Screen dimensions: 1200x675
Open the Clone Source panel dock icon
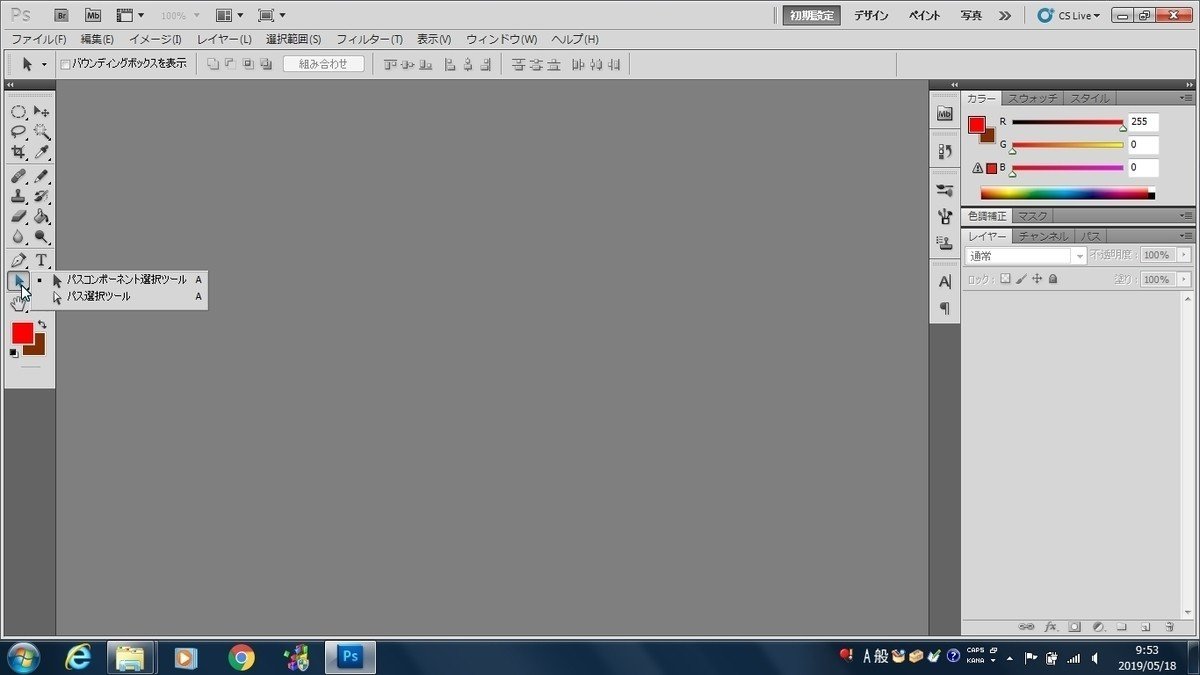coord(944,242)
